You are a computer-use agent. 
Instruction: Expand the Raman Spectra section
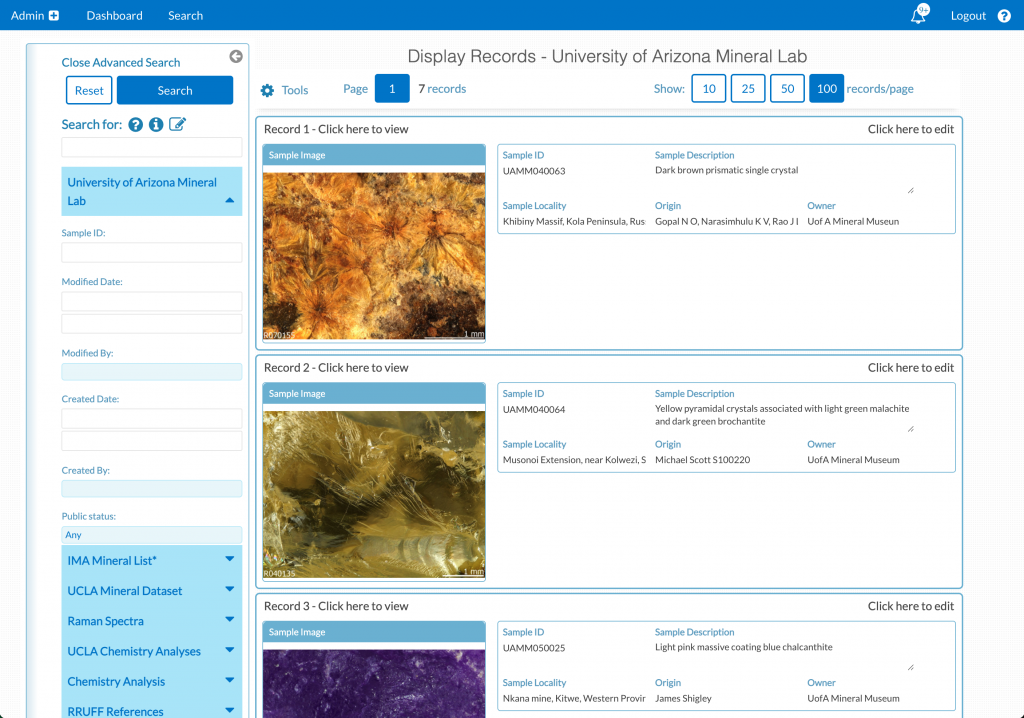(152, 621)
